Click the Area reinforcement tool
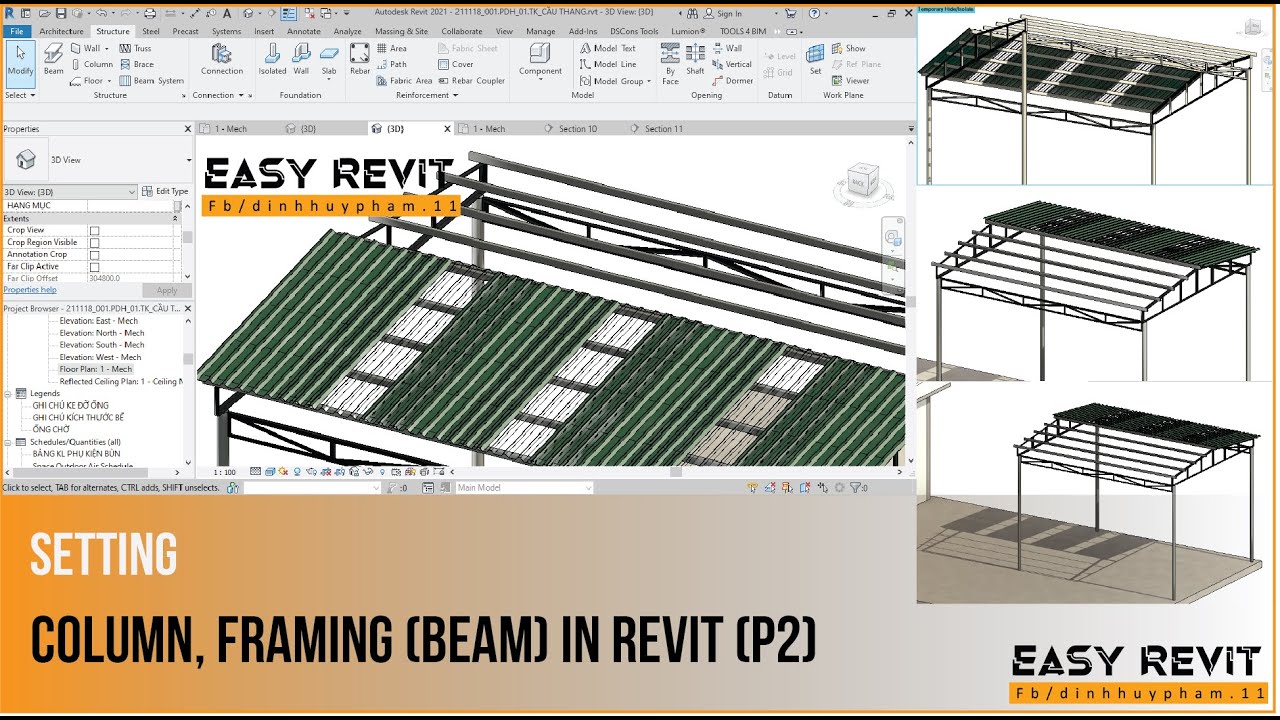This screenshot has width=1280, height=720. click(391, 48)
